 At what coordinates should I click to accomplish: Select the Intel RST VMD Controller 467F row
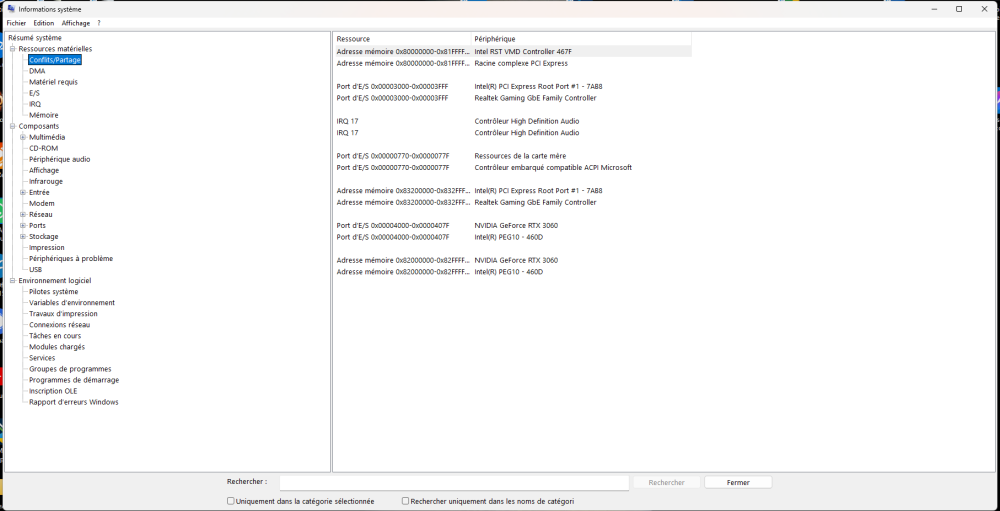[513, 52]
